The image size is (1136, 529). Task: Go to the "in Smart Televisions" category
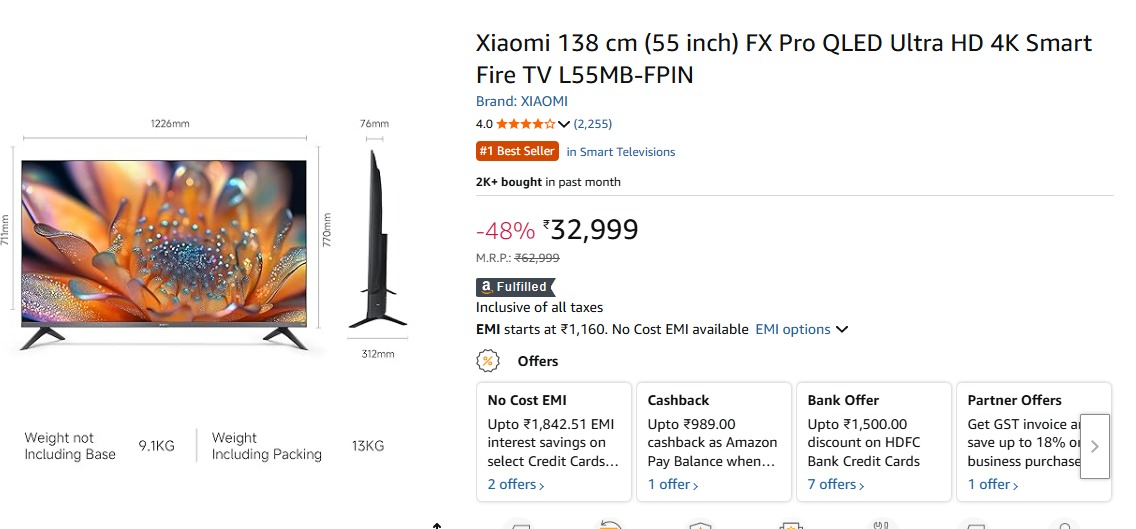coord(621,152)
